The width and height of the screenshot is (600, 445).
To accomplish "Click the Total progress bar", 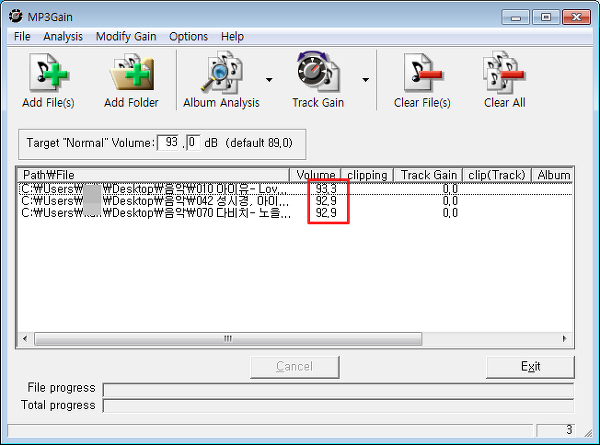I will pyautogui.click(x=338, y=406).
